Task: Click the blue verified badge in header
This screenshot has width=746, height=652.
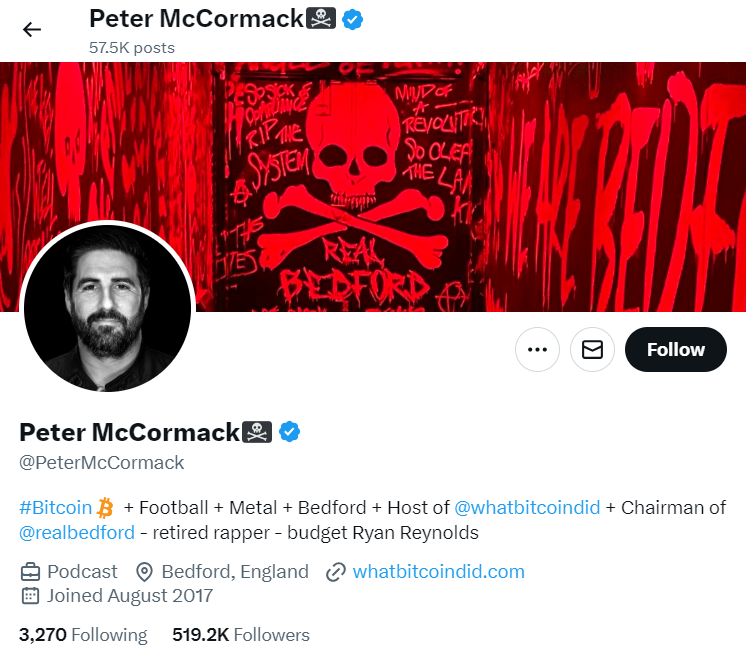Action: point(353,20)
